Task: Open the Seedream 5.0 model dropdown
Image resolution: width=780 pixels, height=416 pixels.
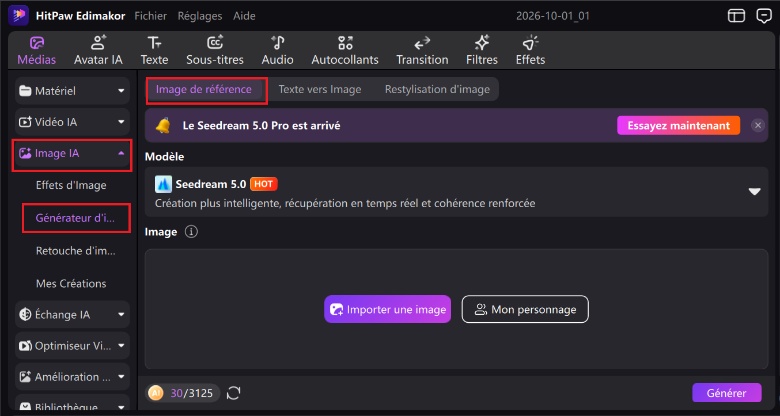Action: pyautogui.click(x=456, y=192)
